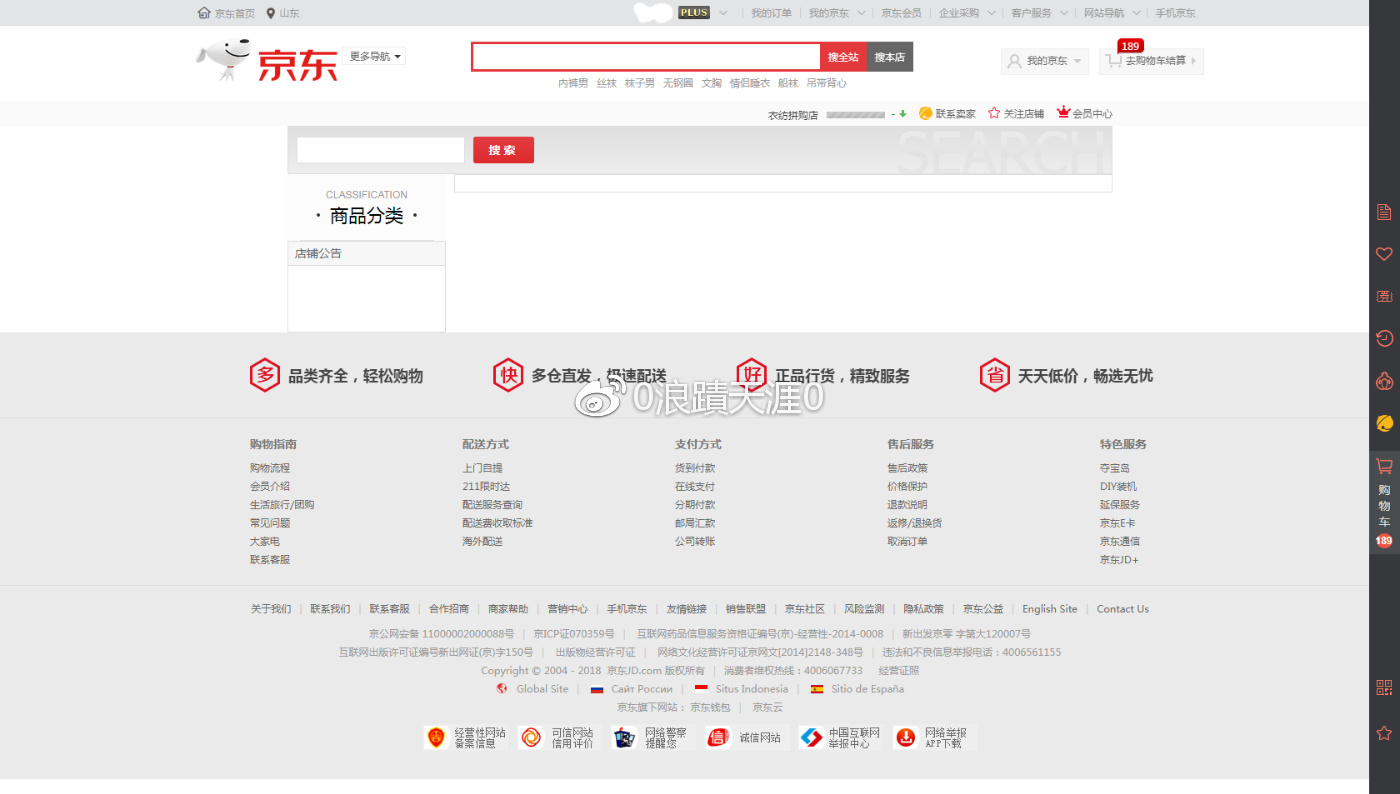Click the JD dog logo
Viewport: 1400px width, 794px height.
223,60
